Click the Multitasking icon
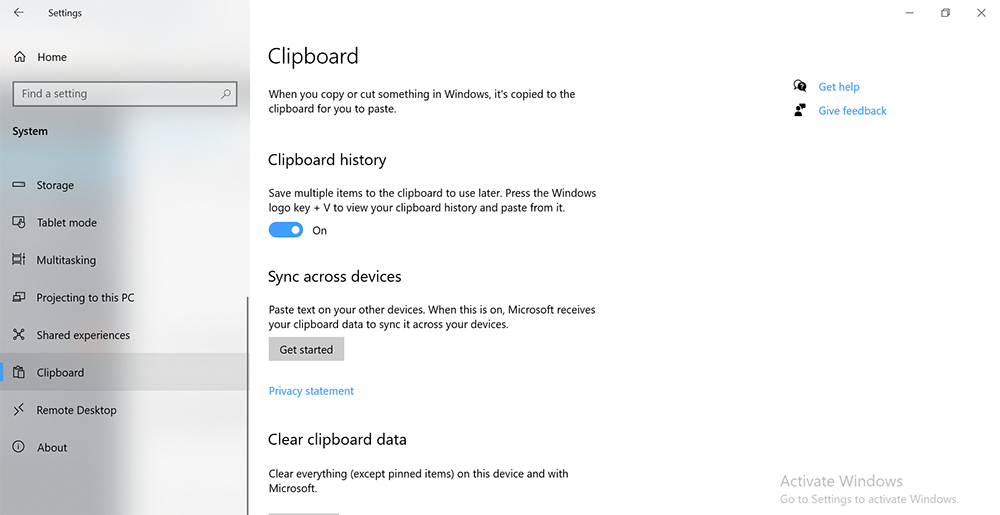The image size is (1000, 515). [19, 259]
